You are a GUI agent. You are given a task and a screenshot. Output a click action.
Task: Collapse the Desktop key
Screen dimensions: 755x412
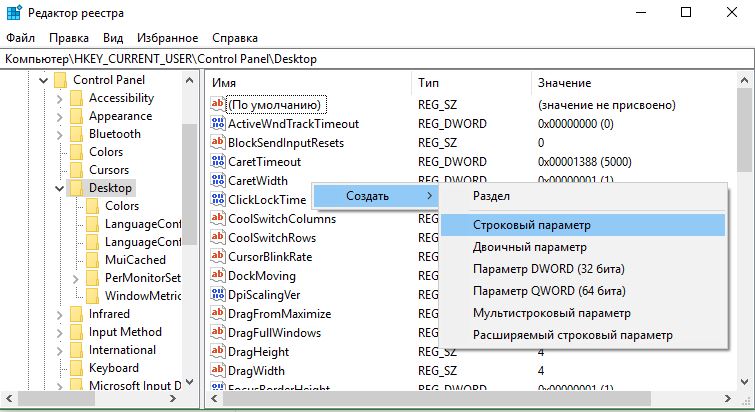pyautogui.click(x=59, y=189)
